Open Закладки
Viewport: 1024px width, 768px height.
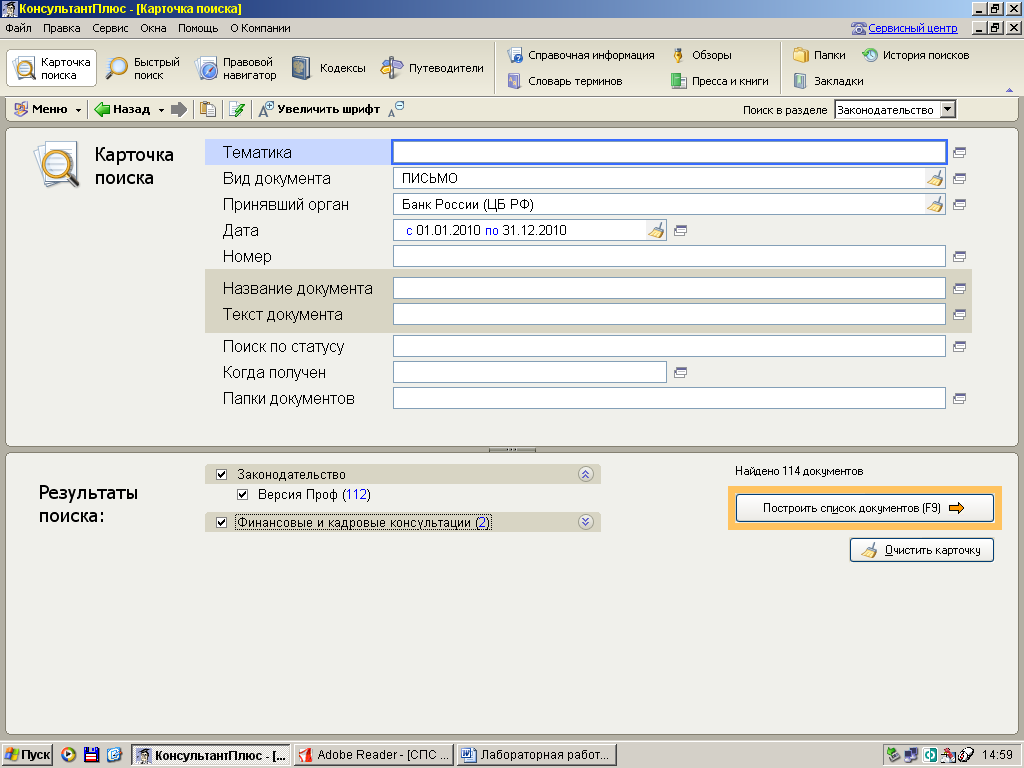[828, 81]
